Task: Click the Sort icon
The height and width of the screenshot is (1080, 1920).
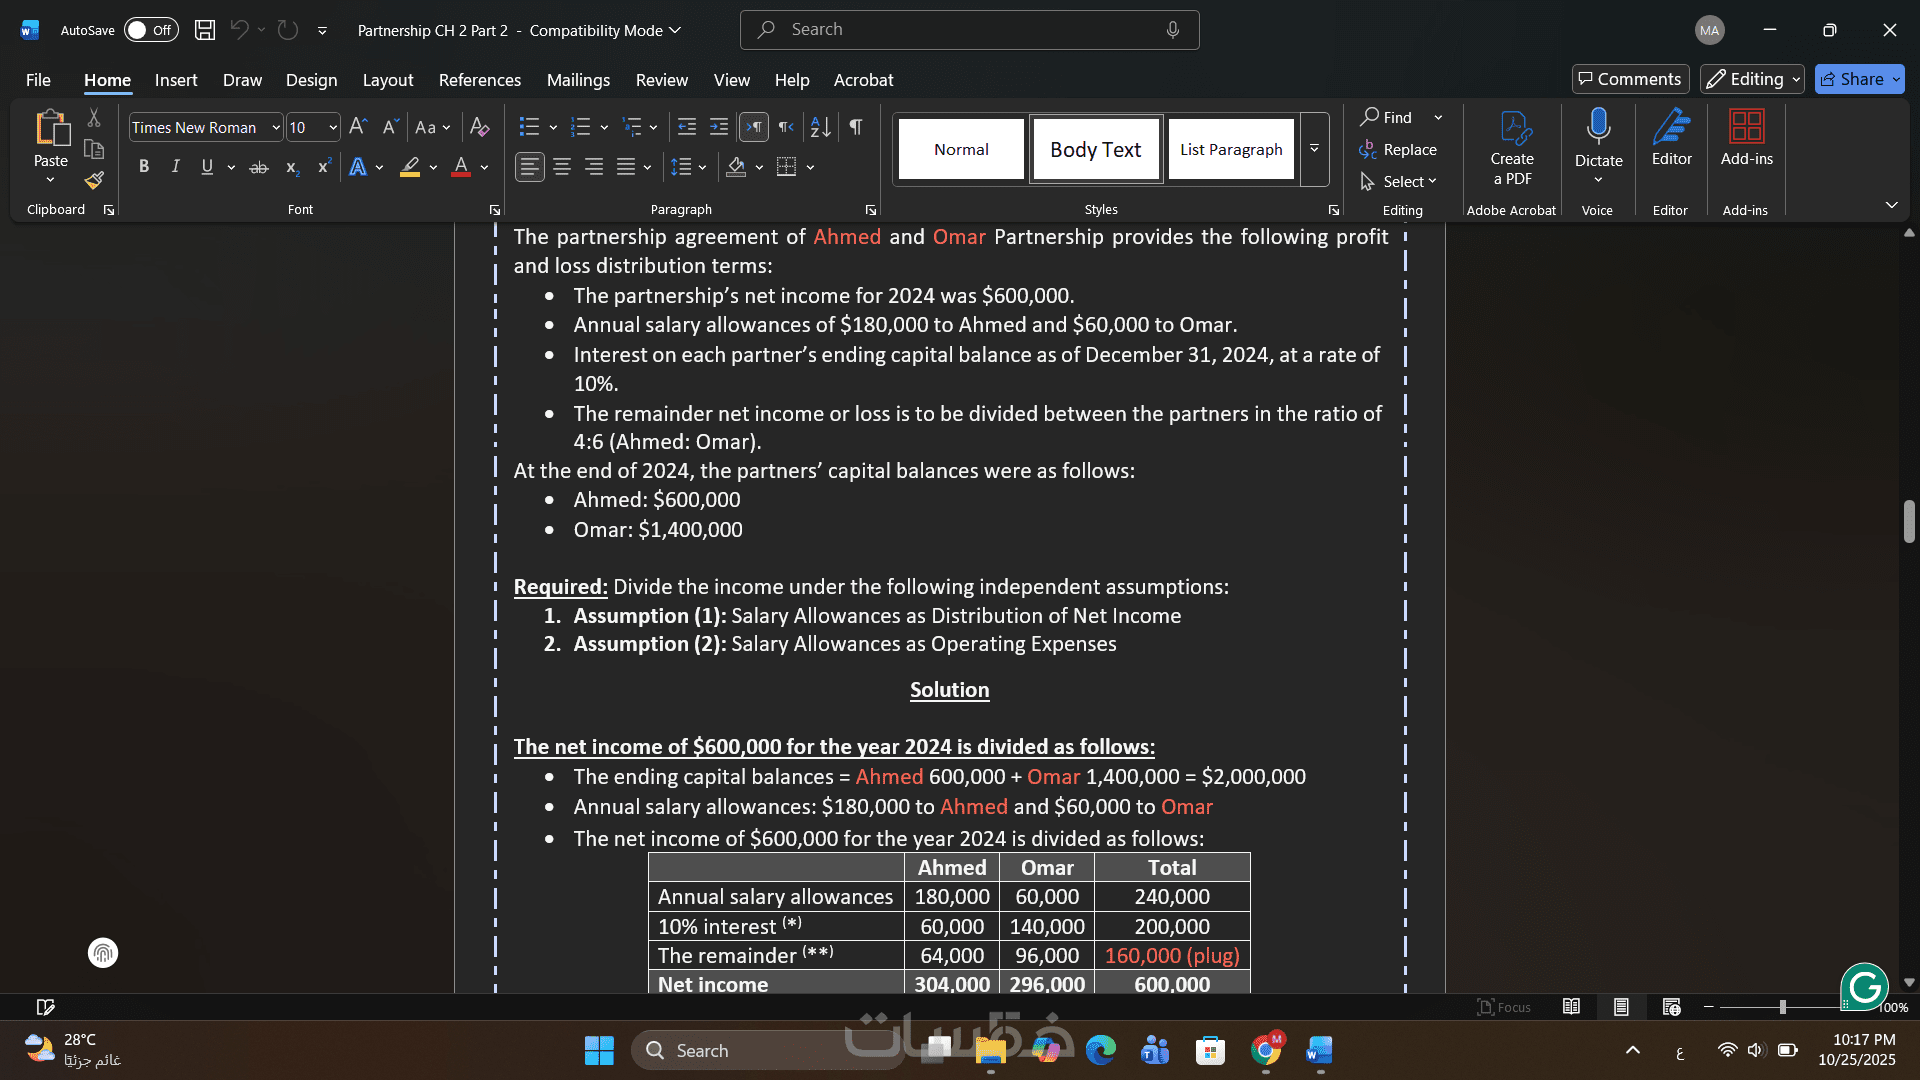Action: (x=820, y=127)
